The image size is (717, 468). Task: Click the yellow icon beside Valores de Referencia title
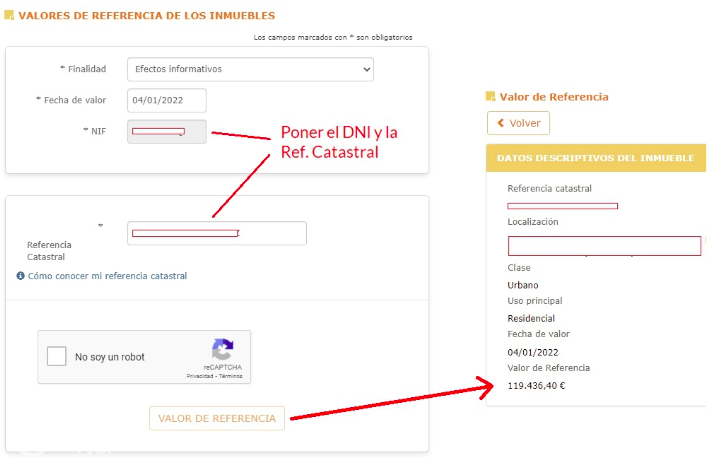click(x=9, y=15)
